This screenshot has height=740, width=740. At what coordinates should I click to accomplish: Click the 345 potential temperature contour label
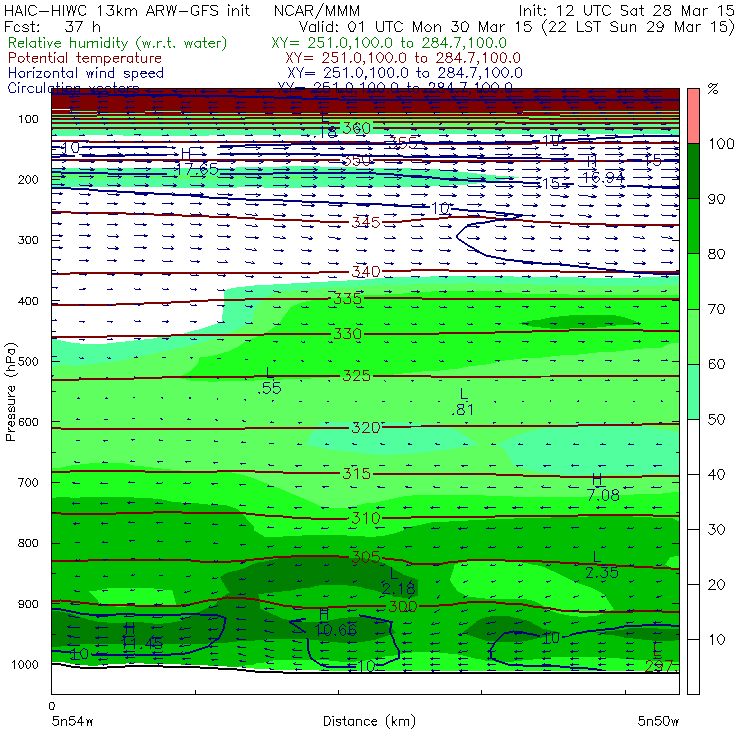[365, 222]
